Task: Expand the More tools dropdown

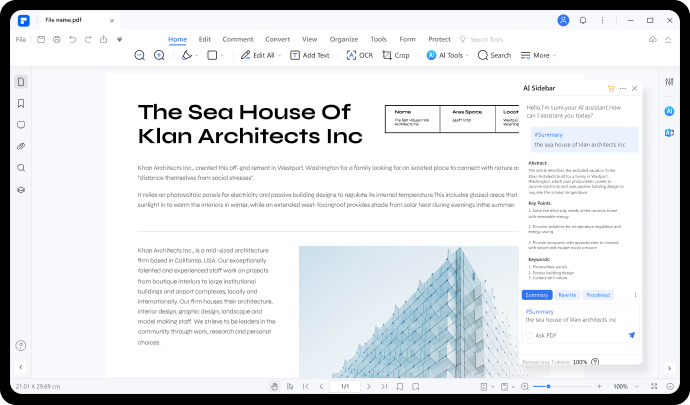Action: pyautogui.click(x=554, y=55)
